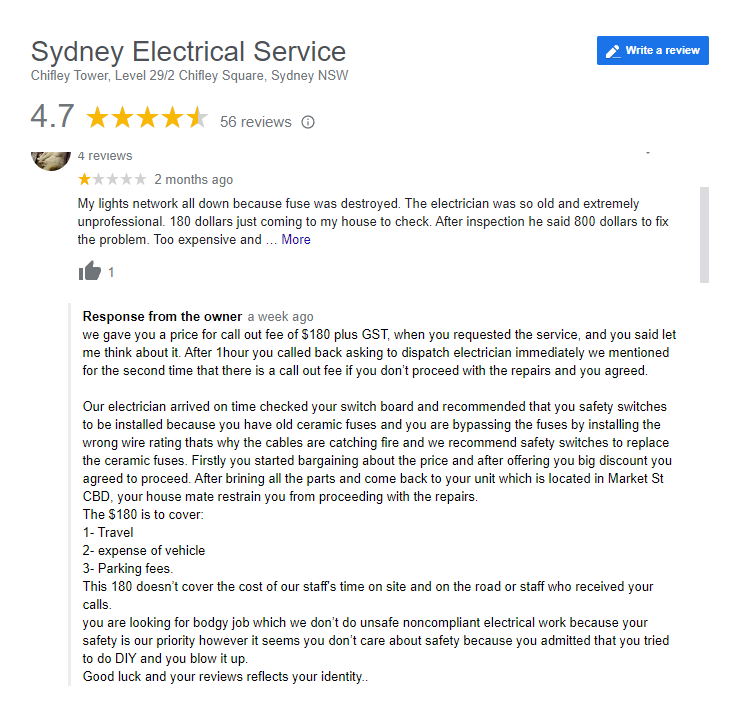Click the "2 months ago" review timestamp
This screenshot has width=738, height=714.
pos(193,180)
